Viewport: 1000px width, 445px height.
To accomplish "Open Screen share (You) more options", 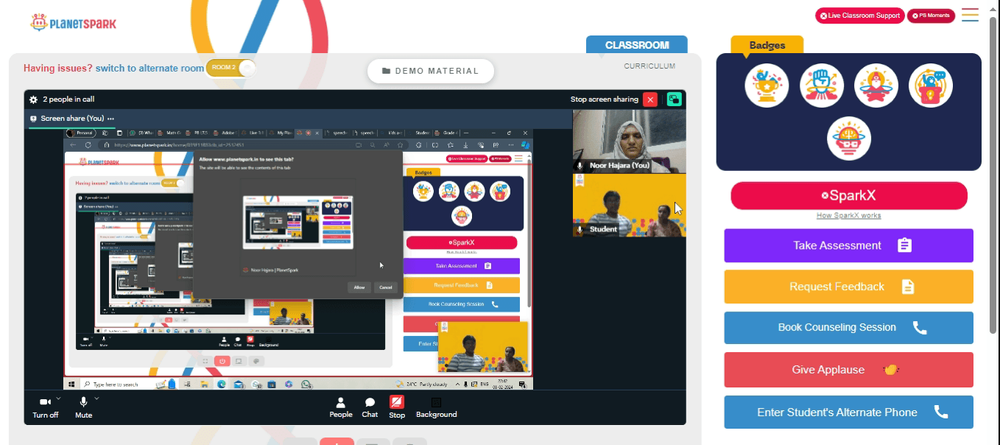I will [x=111, y=119].
